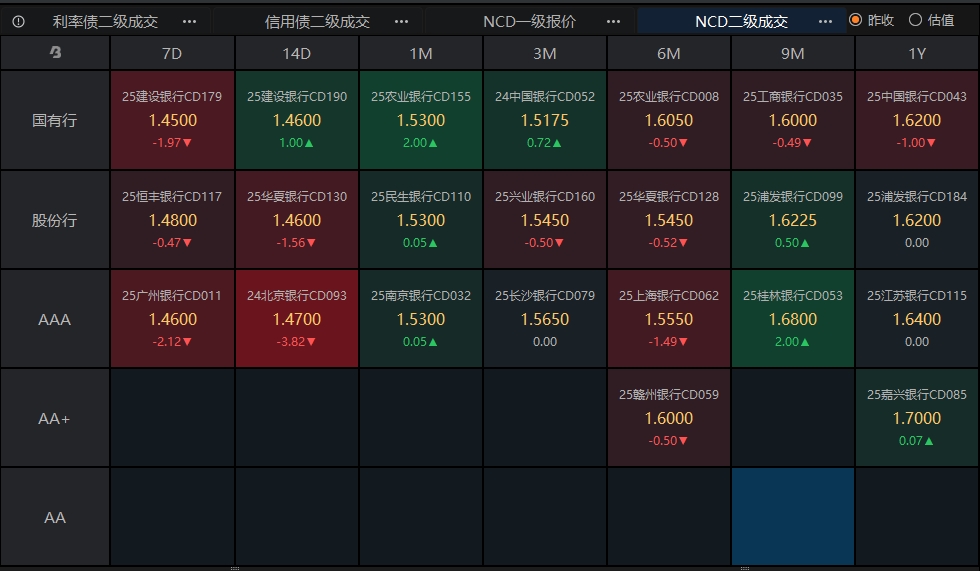Click the 14D column header

pyautogui.click(x=296, y=53)
